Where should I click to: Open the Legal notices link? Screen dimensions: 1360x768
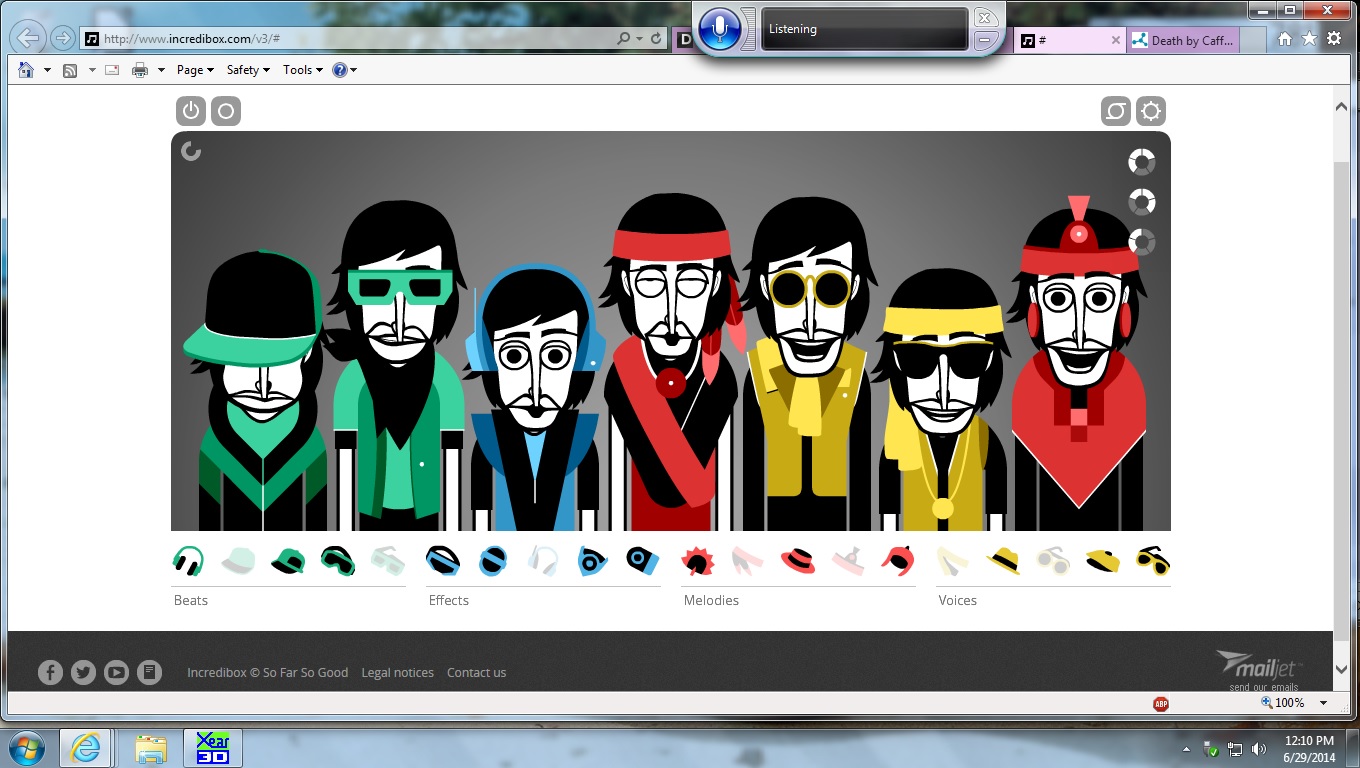[x=398, y=672]
